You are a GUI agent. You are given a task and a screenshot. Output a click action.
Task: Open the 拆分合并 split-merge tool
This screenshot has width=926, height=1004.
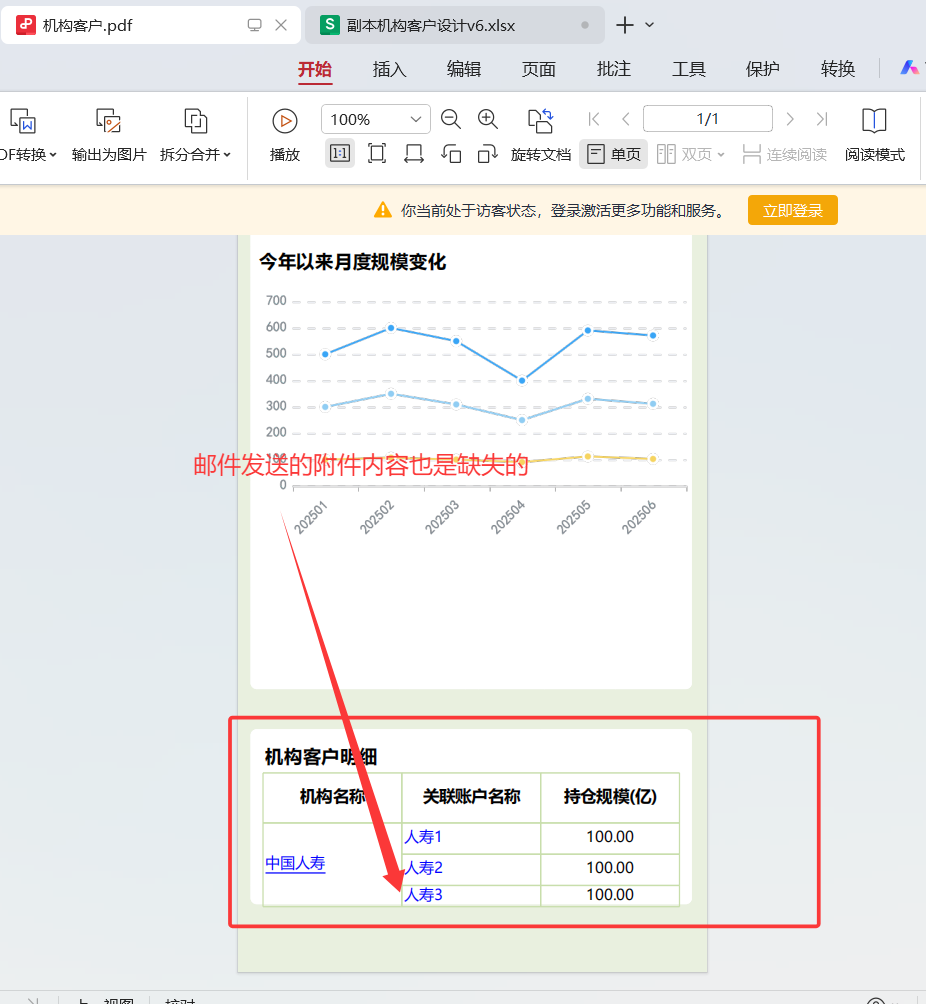click(x=195, y=135)
